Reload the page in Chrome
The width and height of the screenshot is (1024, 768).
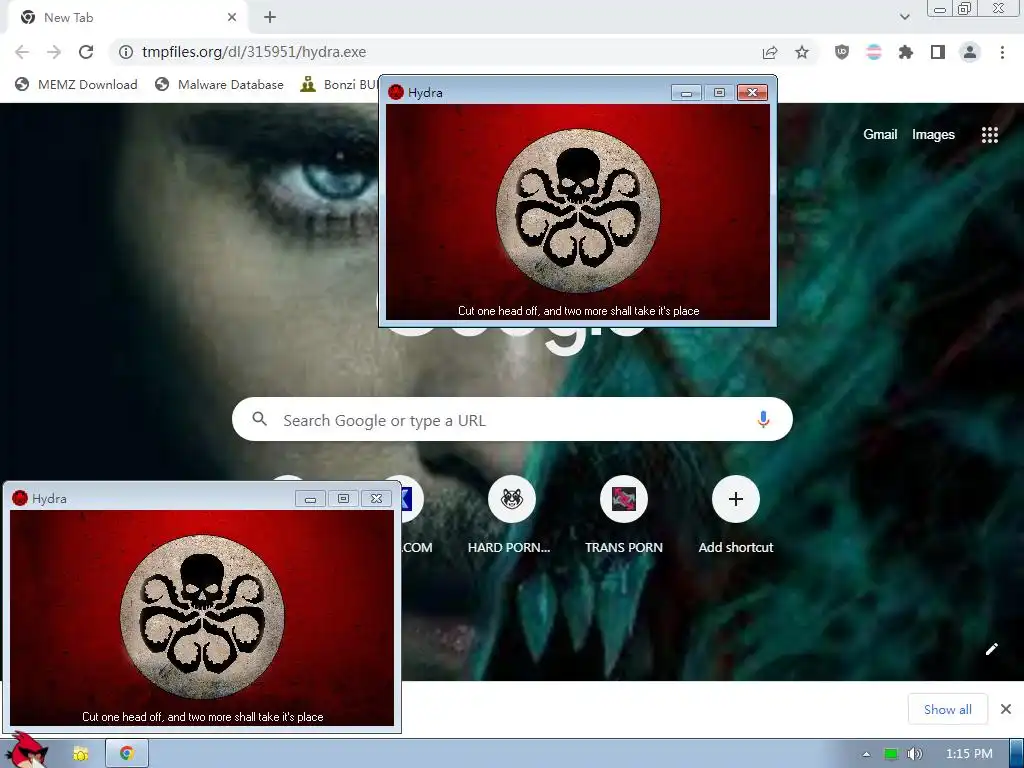tap(86, 52)
